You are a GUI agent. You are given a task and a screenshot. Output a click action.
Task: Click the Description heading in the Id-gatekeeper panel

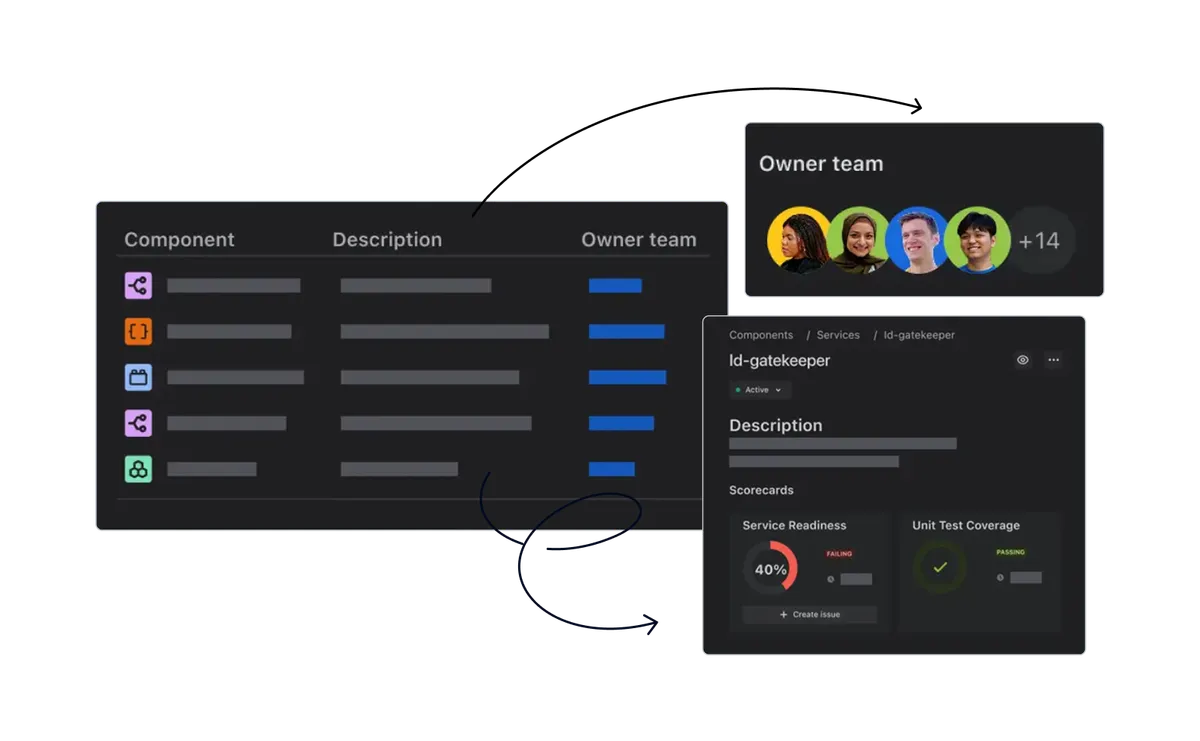point(776,425)
